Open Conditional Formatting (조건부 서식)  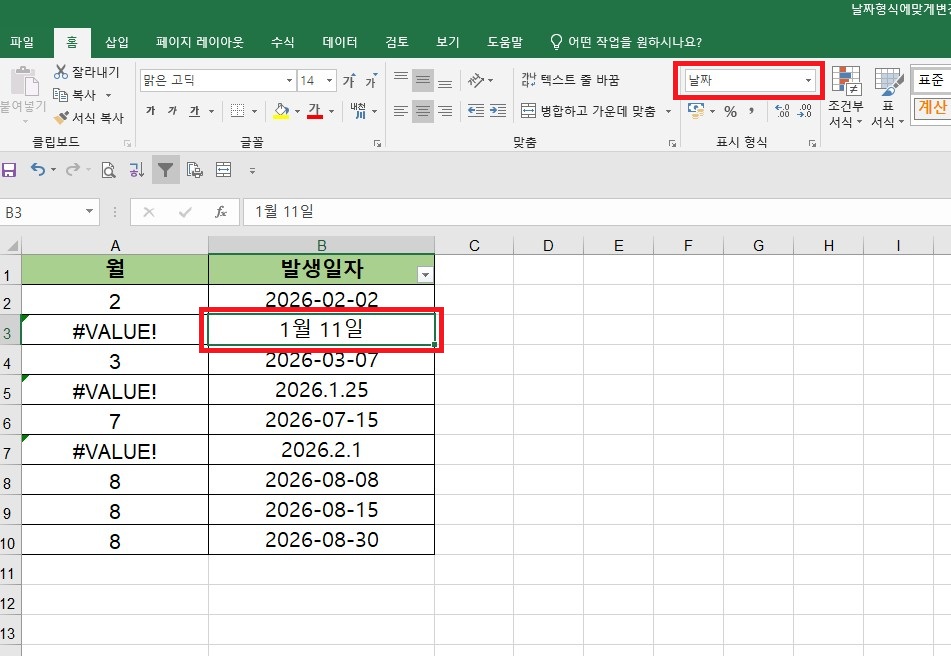(x=846, y=97)
